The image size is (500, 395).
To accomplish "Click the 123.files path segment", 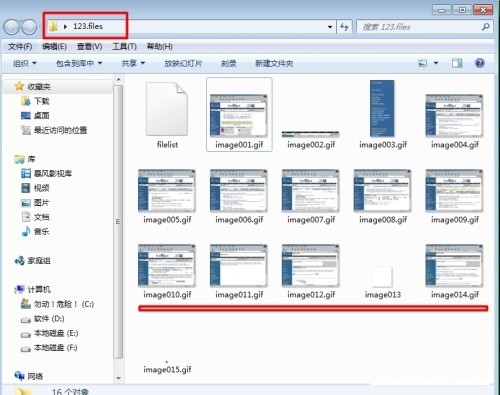I will click(x=88, y=26).
